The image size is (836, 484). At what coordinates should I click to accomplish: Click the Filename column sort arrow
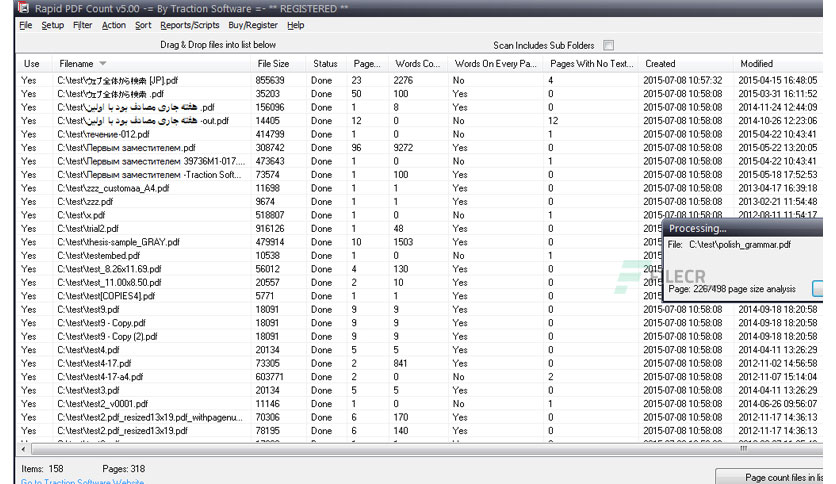103,63
